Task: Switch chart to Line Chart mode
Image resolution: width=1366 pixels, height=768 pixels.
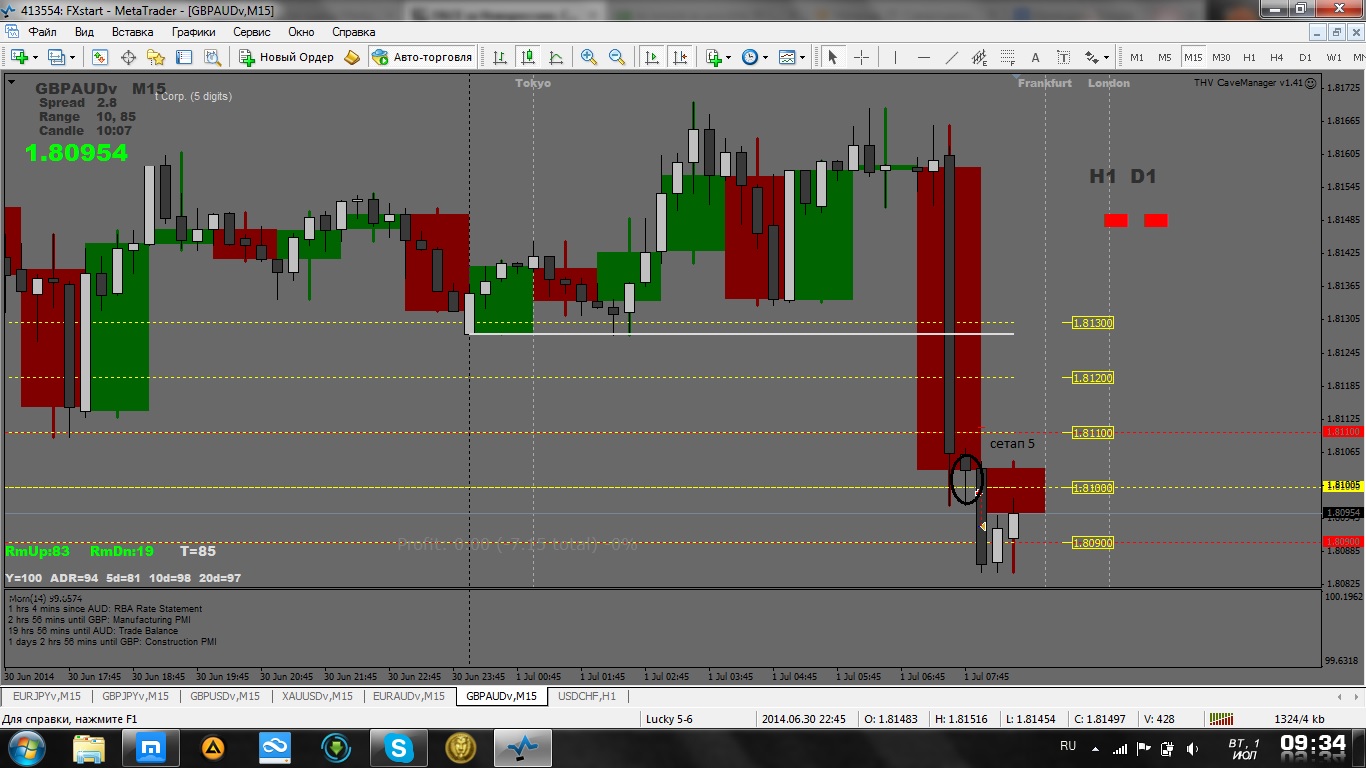Action: (556, 57)
